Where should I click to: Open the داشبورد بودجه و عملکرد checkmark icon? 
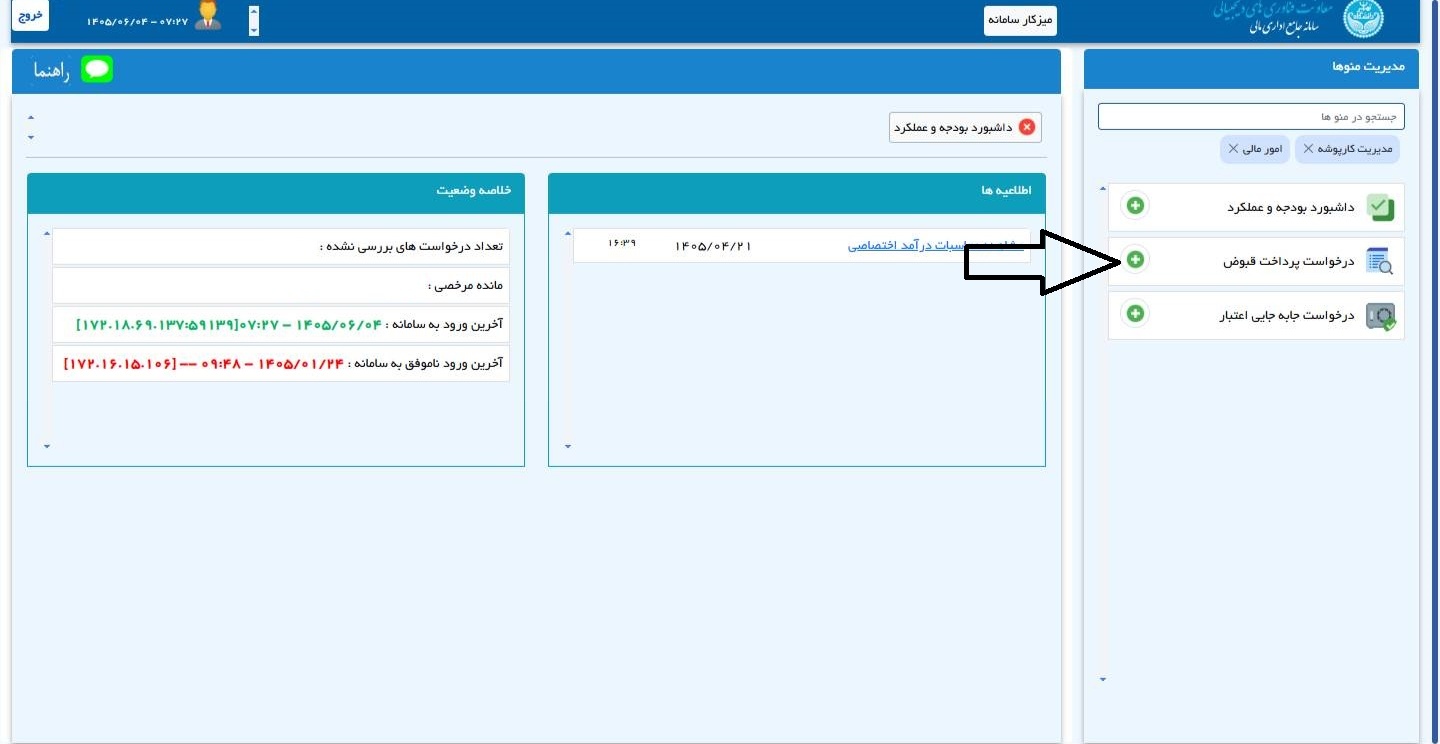(1380, 207)
